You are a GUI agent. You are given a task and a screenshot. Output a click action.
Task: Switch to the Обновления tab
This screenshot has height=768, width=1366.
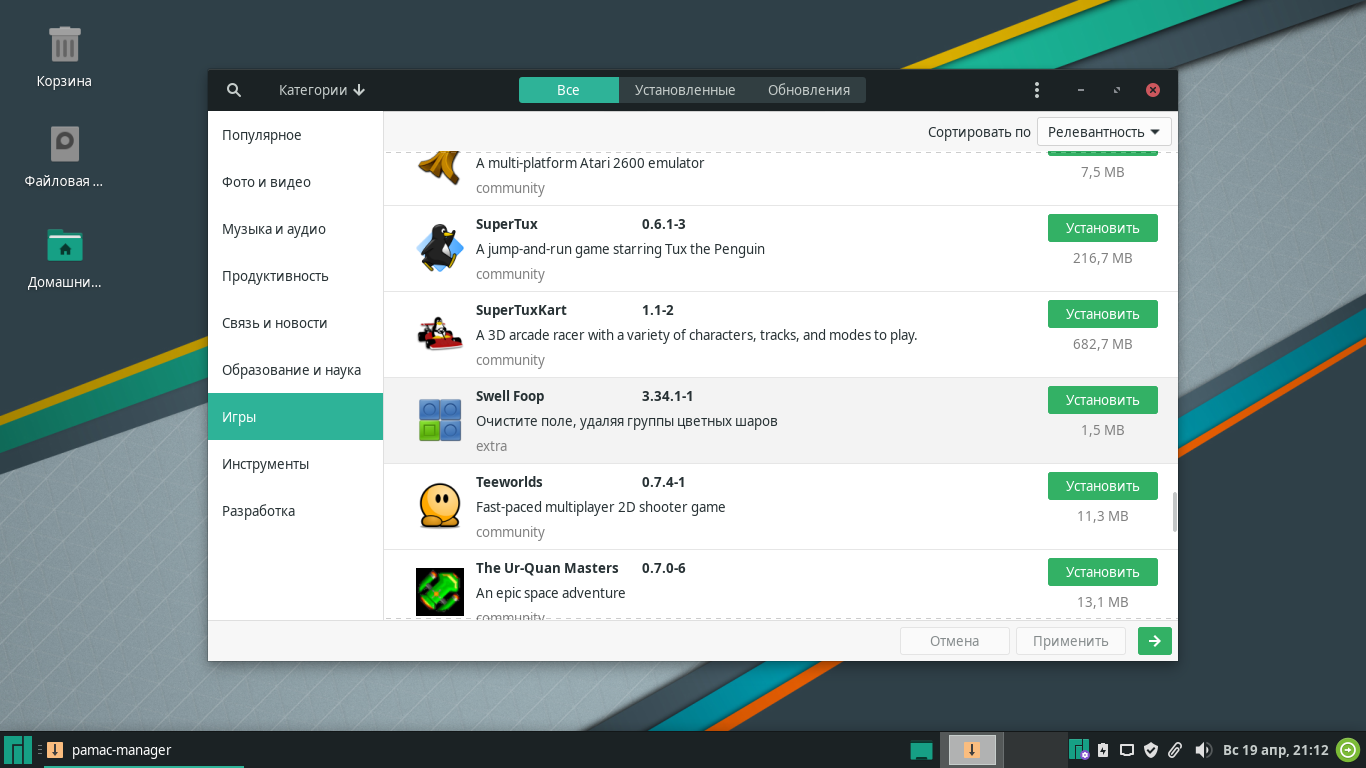(x=809, y=90)
